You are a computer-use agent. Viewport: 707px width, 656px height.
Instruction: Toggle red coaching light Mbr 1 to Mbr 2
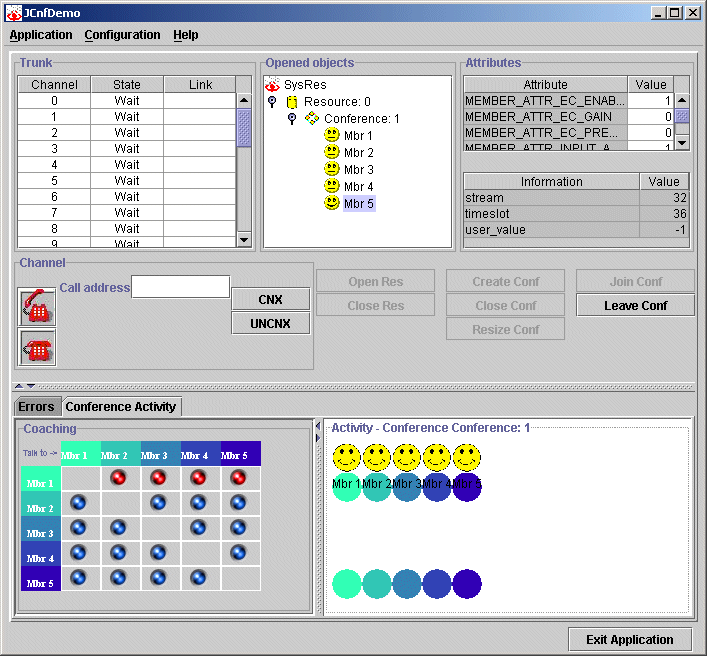pyautogui.click(x=118, y=478)
